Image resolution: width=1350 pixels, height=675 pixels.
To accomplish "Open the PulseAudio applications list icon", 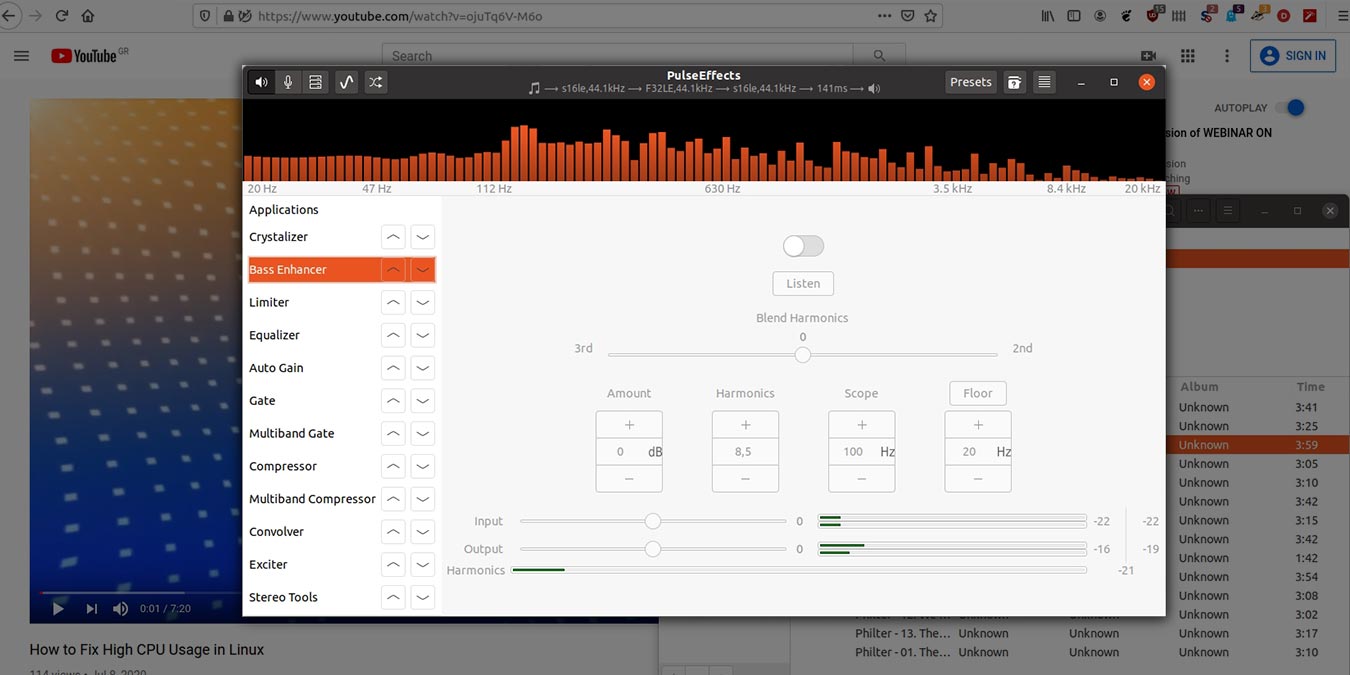I will click(x=315, y=81).
